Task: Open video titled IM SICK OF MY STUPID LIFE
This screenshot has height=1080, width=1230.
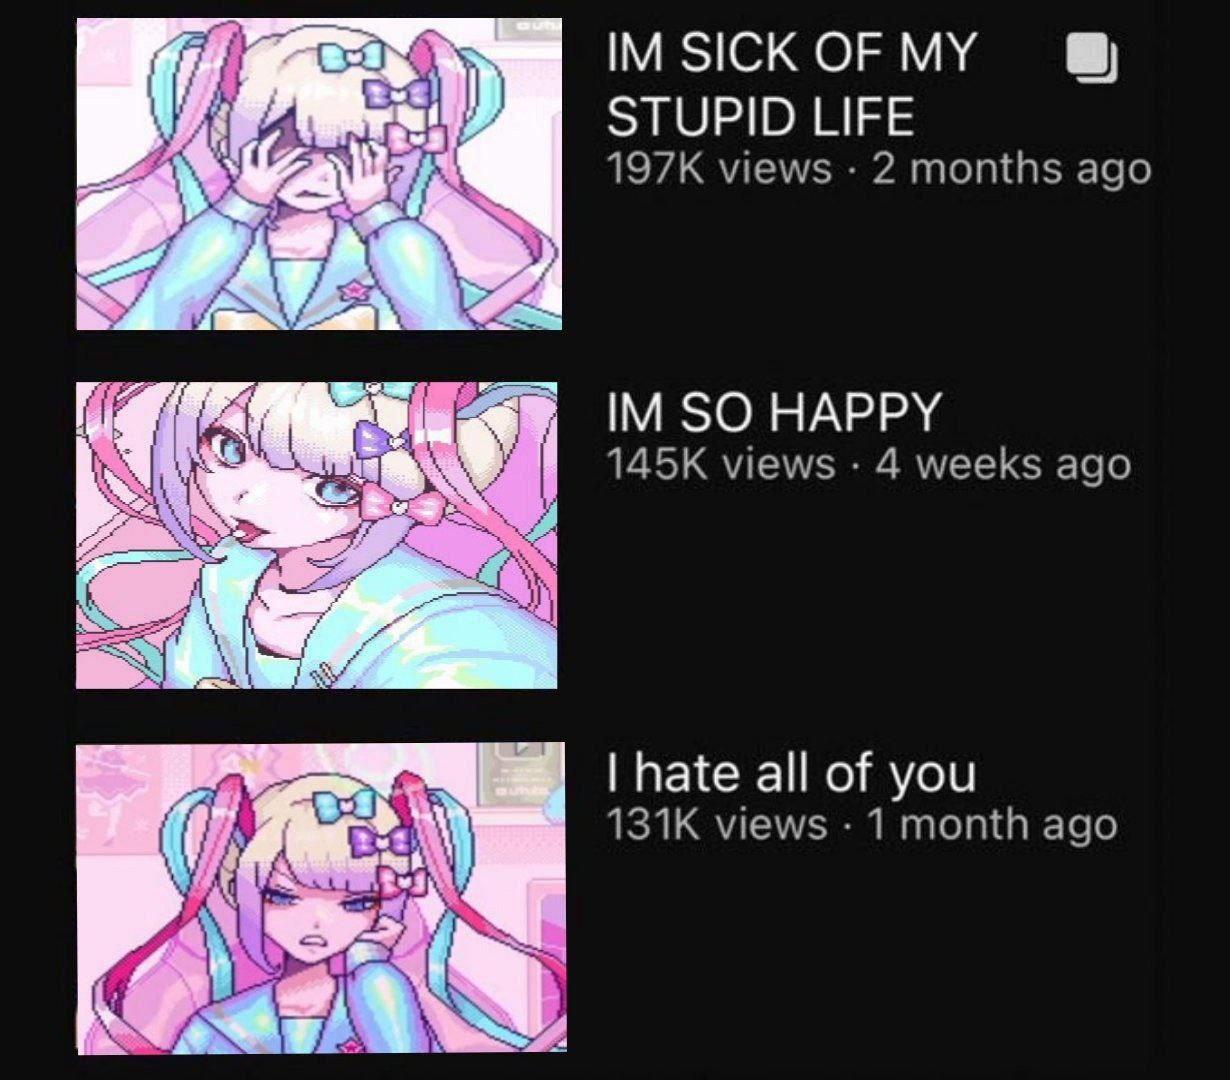Action: [x=790, y=84]
